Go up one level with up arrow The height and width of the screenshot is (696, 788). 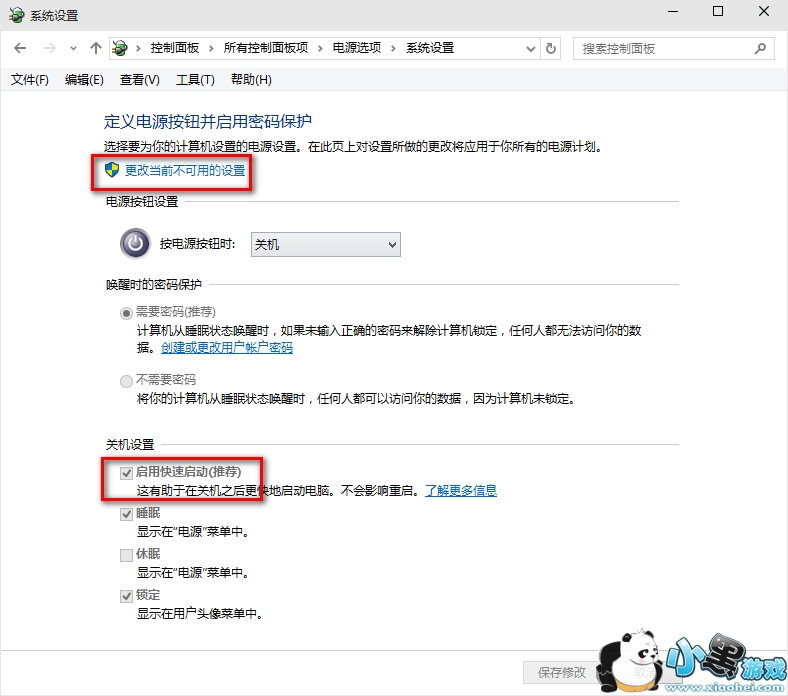point(95,48)
